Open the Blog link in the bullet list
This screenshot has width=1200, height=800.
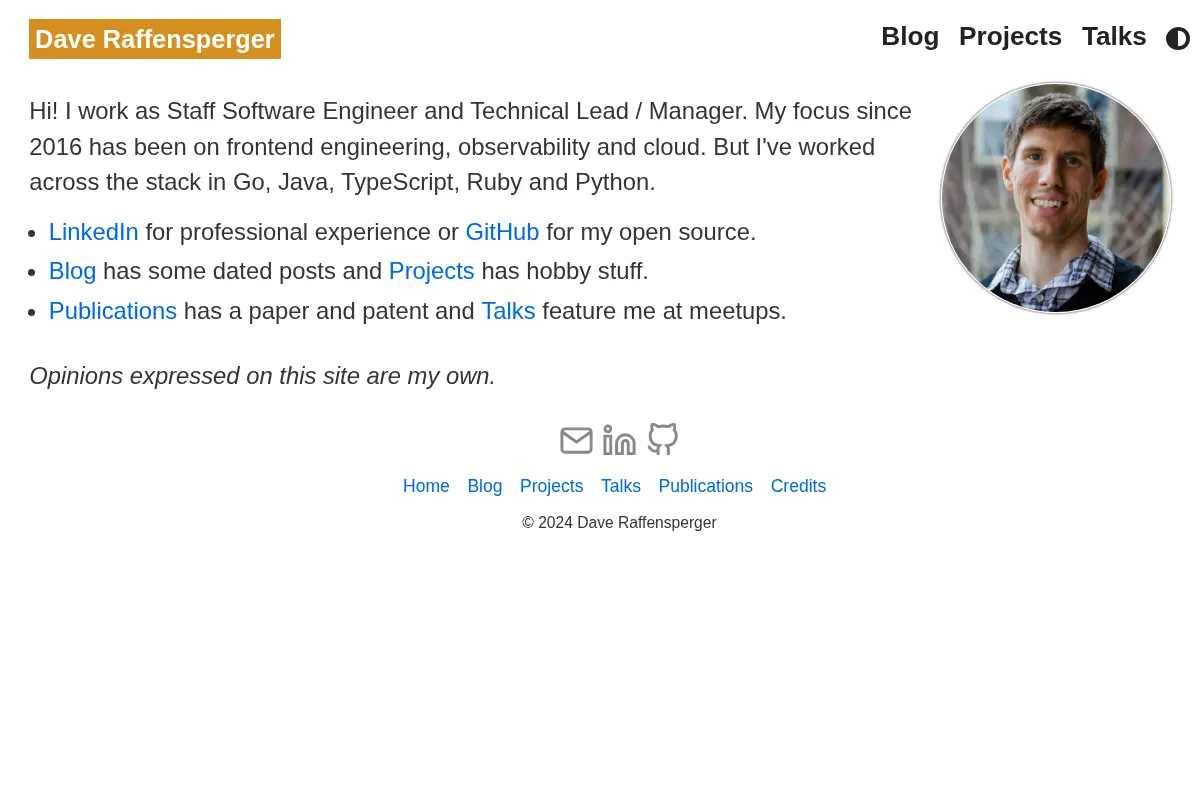click(x=73, y=271)
